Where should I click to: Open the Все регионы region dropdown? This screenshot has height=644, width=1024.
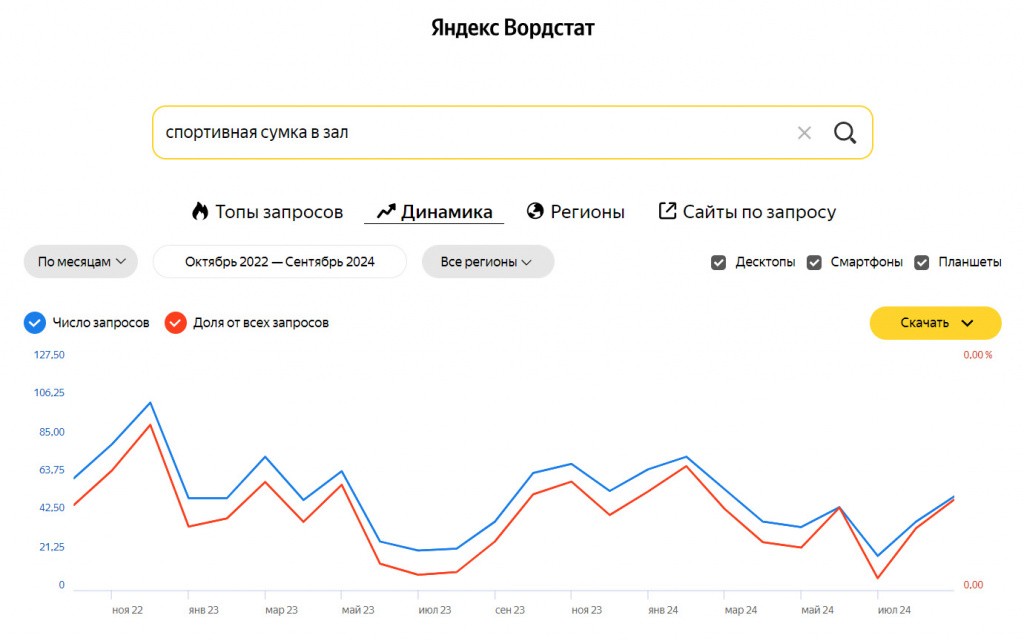pos(488,262)
